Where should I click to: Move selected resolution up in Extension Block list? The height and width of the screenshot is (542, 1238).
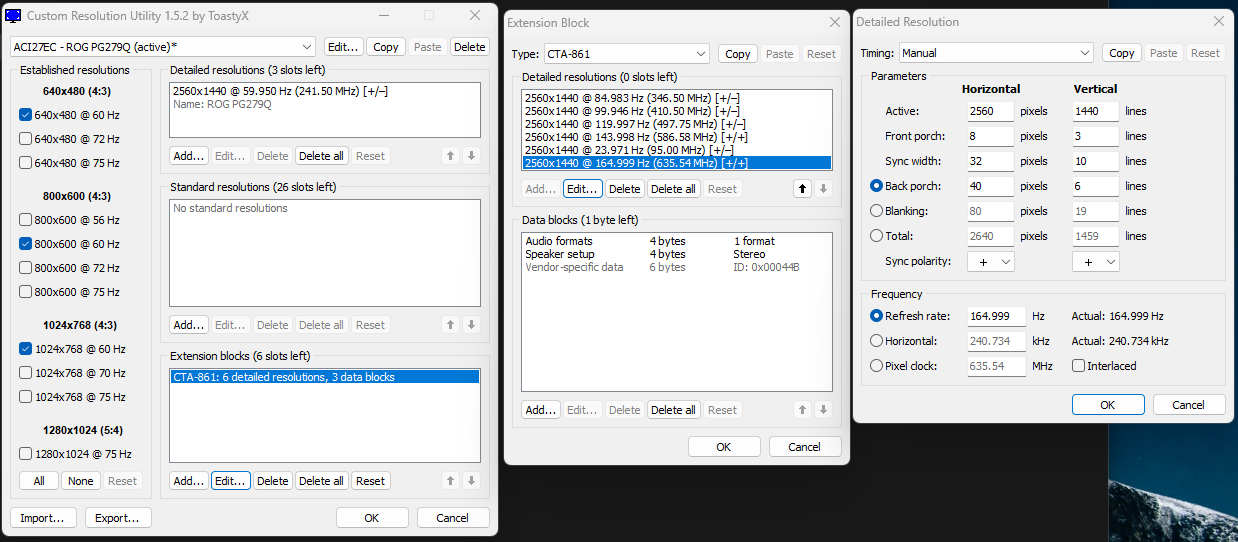[x=802, y=189]
